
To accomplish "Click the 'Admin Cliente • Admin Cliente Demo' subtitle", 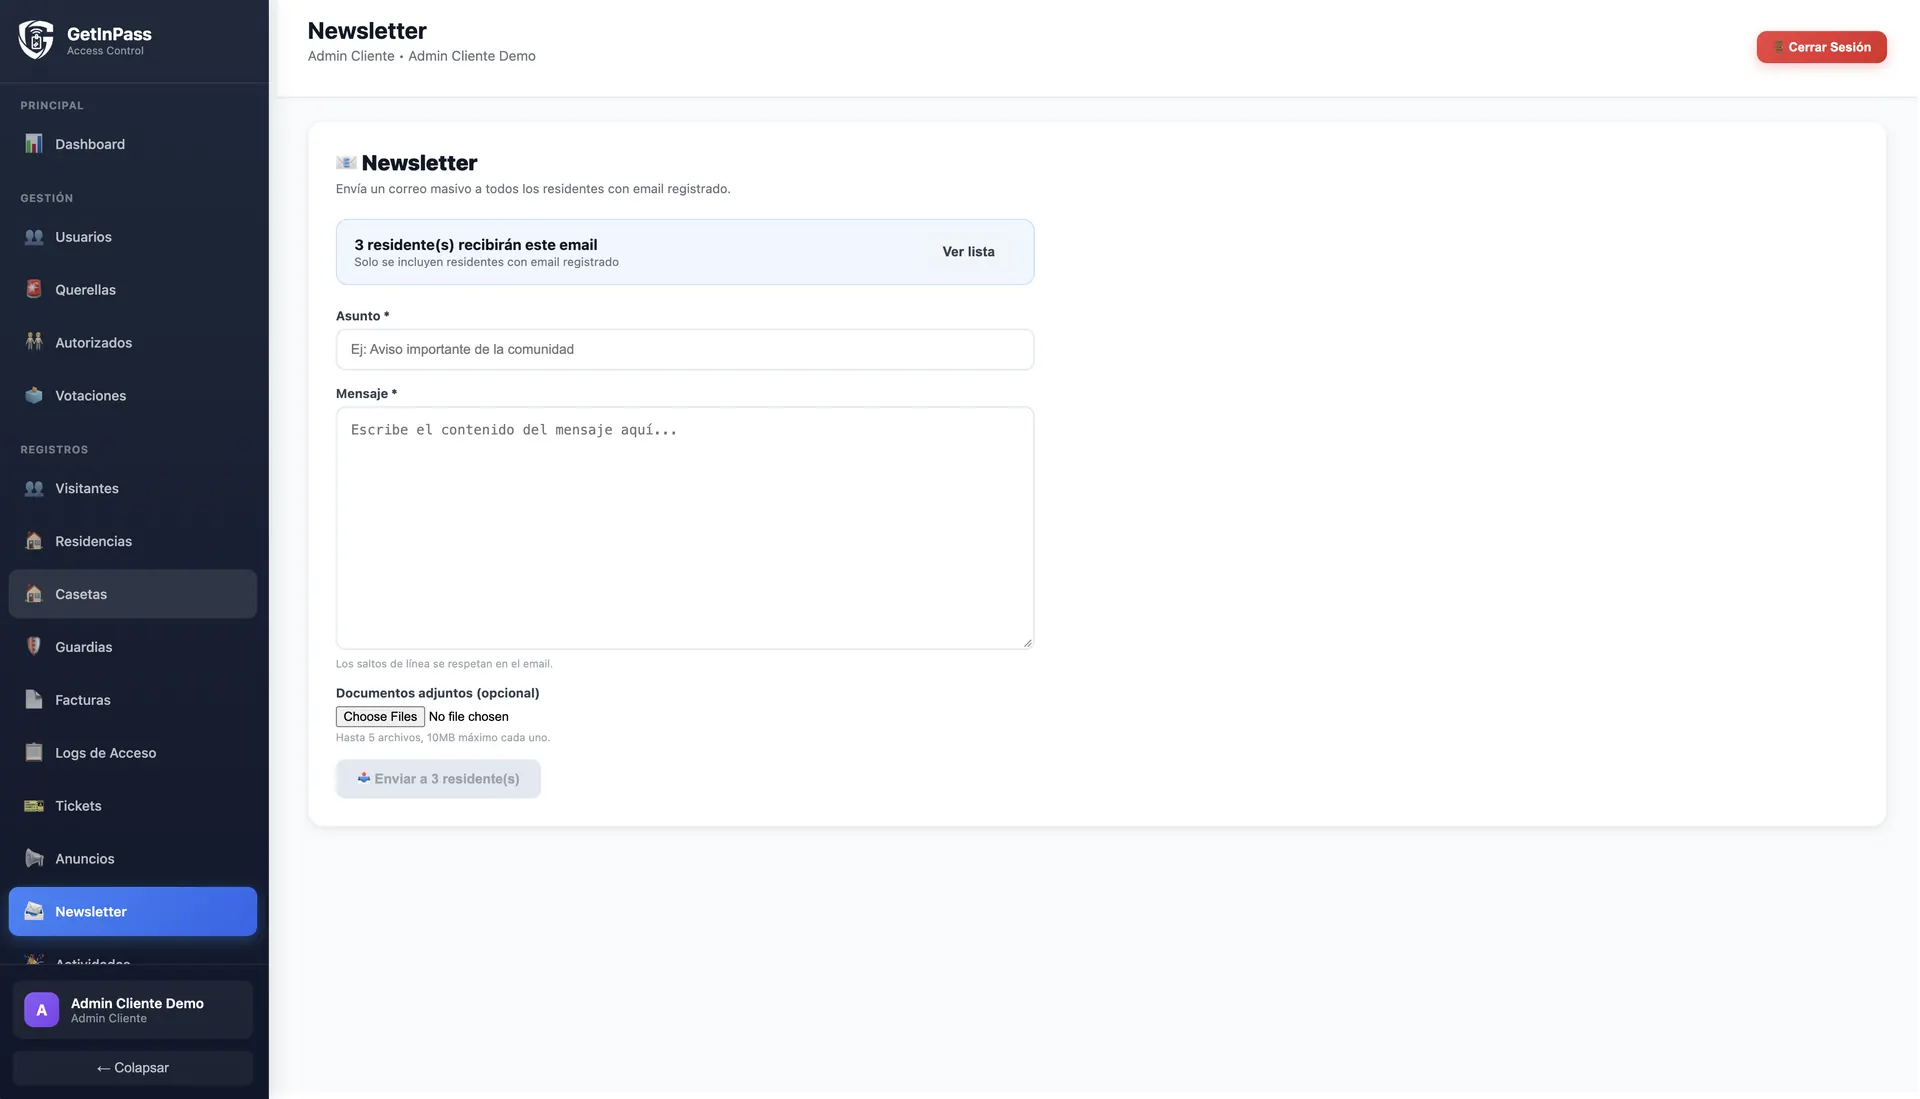I will coord(422,56).
